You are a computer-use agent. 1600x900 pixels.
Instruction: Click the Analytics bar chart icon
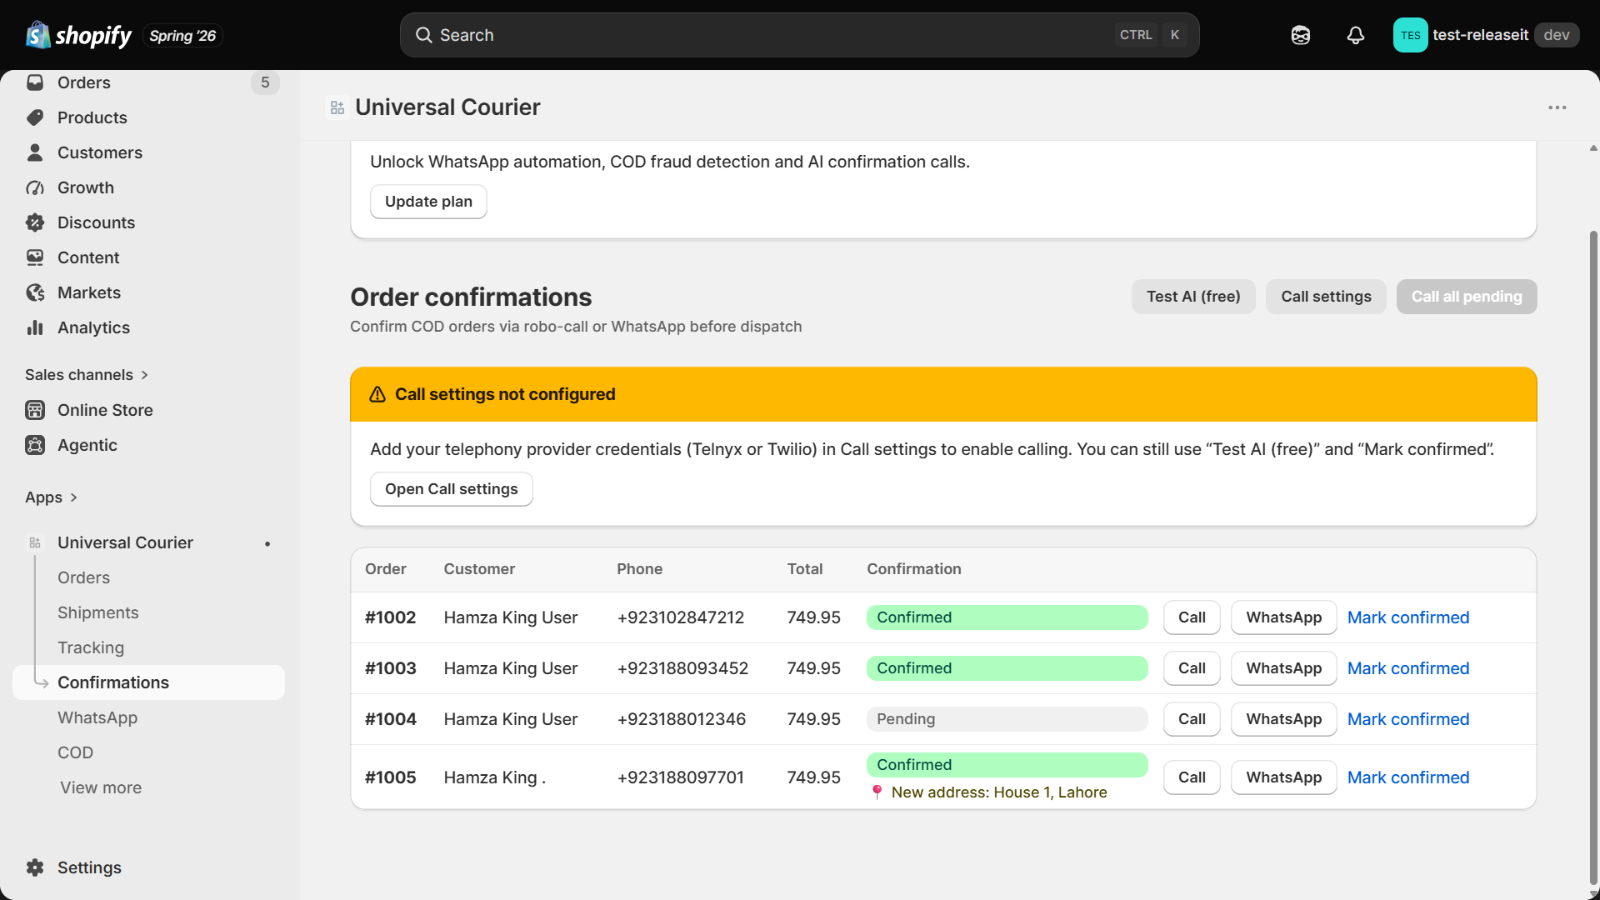[35, 327]
